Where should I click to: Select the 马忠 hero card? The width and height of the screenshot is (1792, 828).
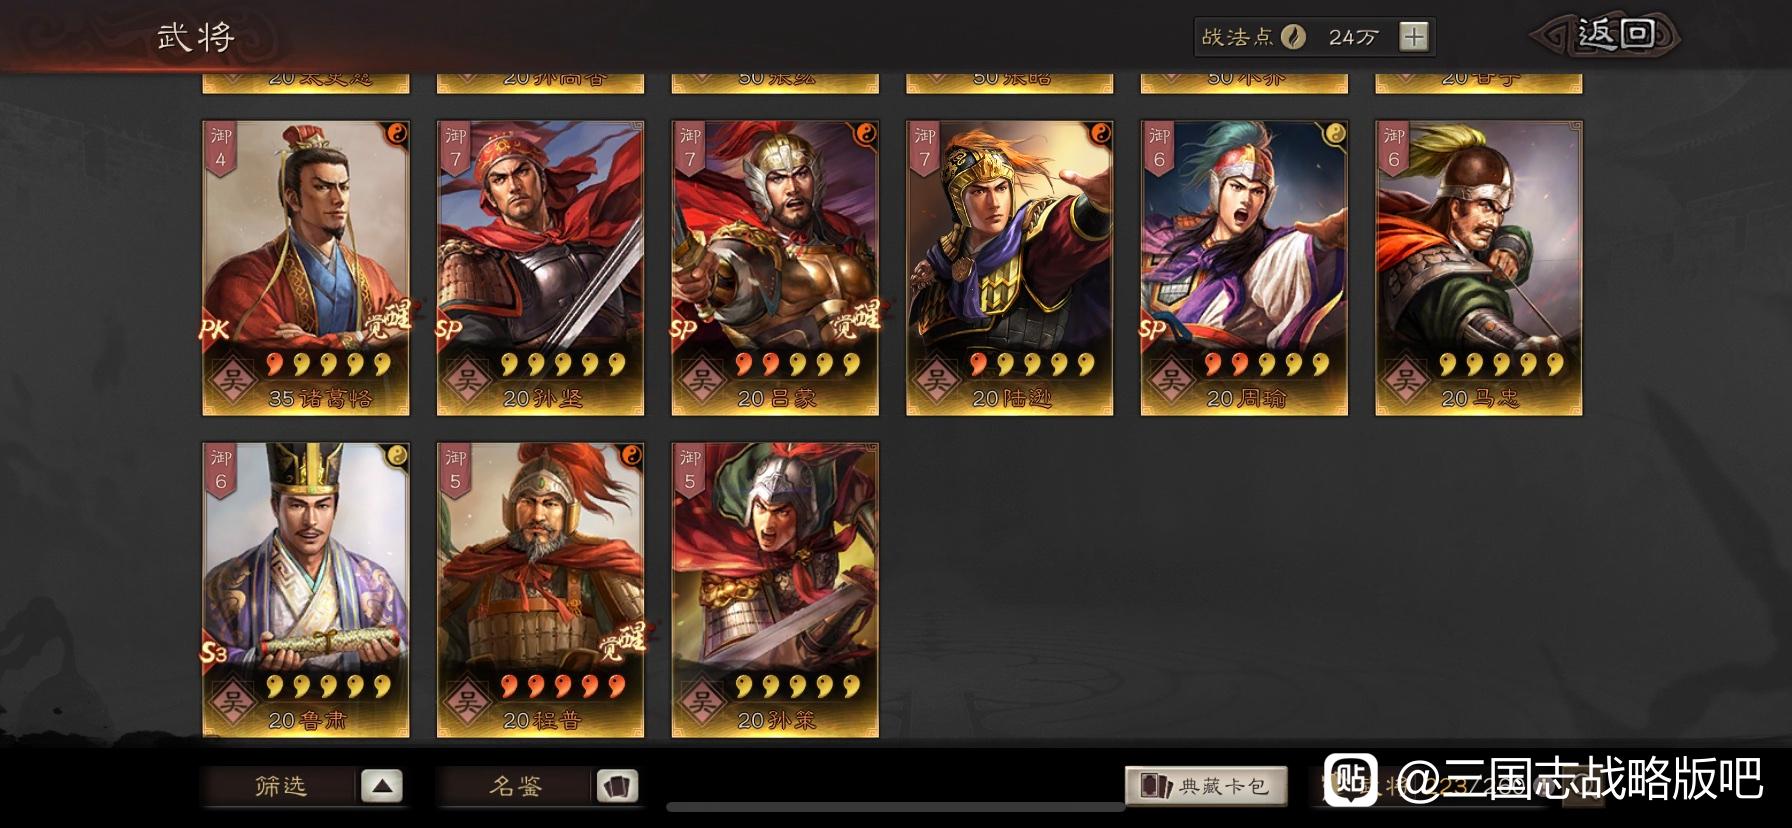1479,268
